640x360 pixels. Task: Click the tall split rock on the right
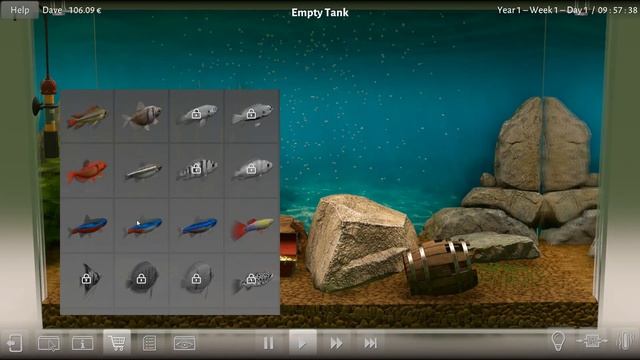pyautogui.click(x=542, y=145)
